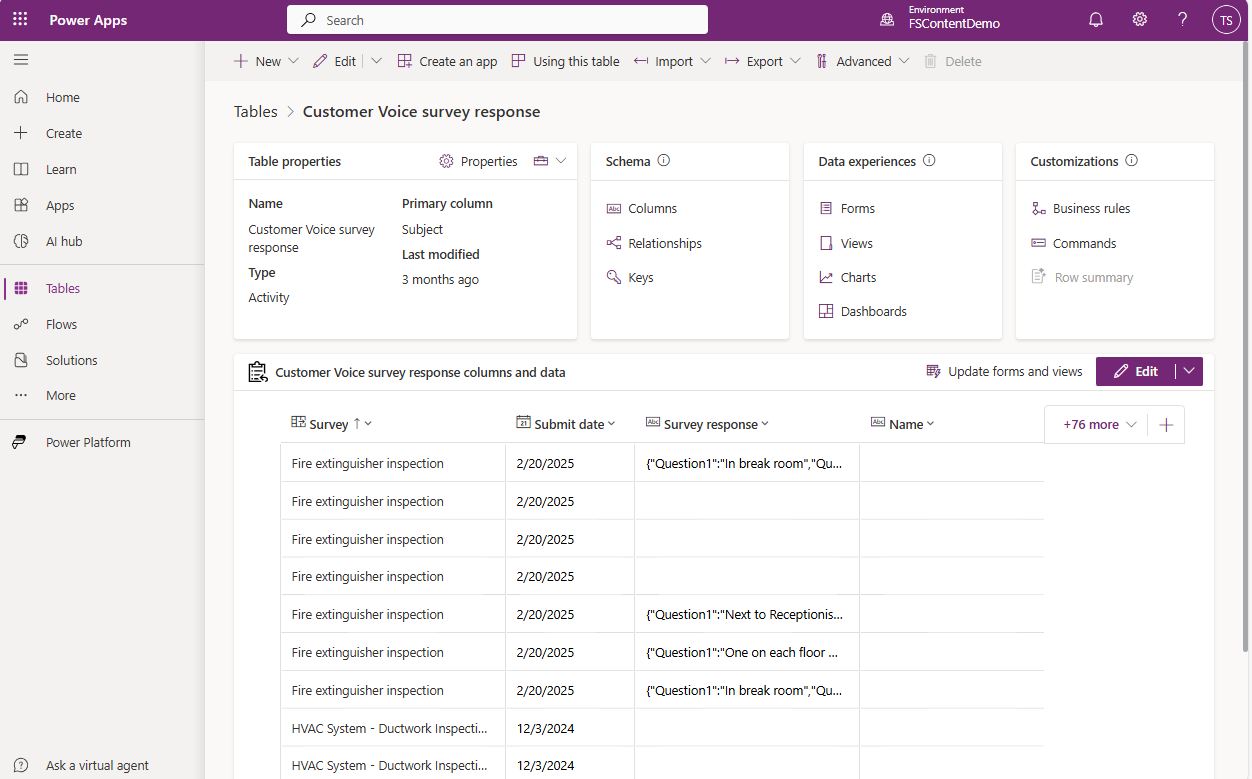1252x779 pixels.
Task: Click the Data experiences info icon
Action: click(929, 161)
